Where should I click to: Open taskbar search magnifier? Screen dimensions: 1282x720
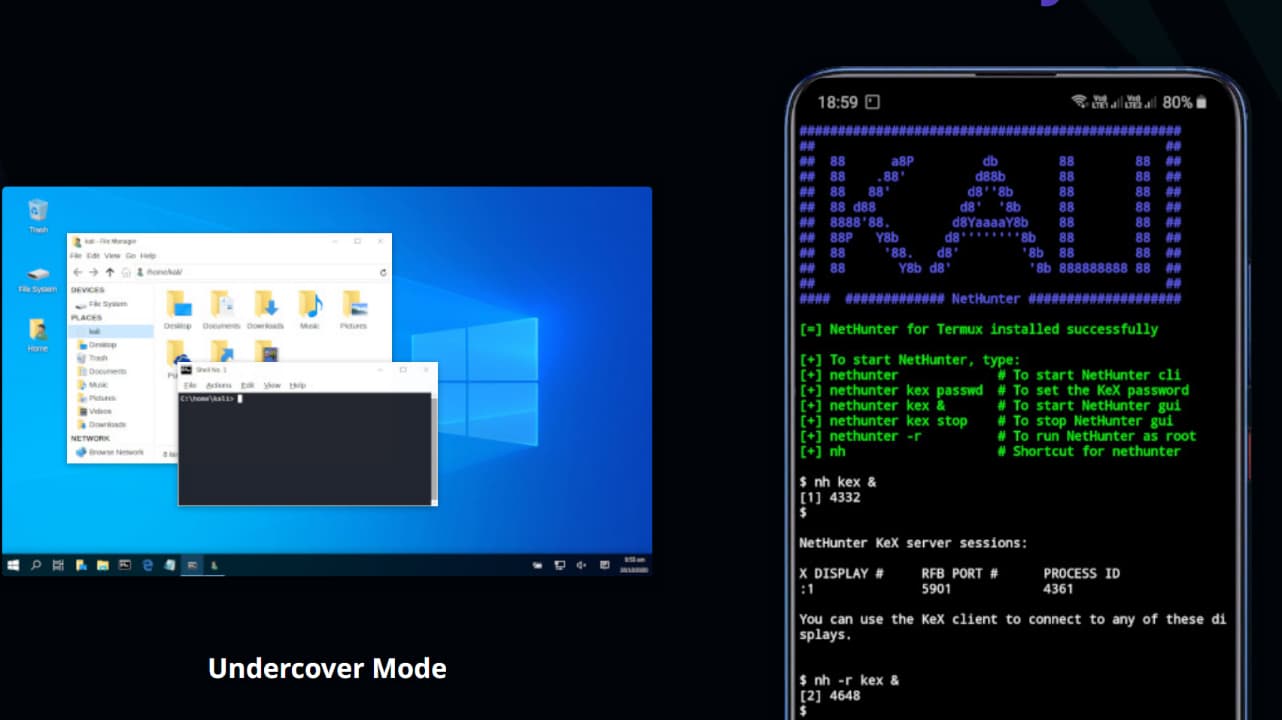36,565
